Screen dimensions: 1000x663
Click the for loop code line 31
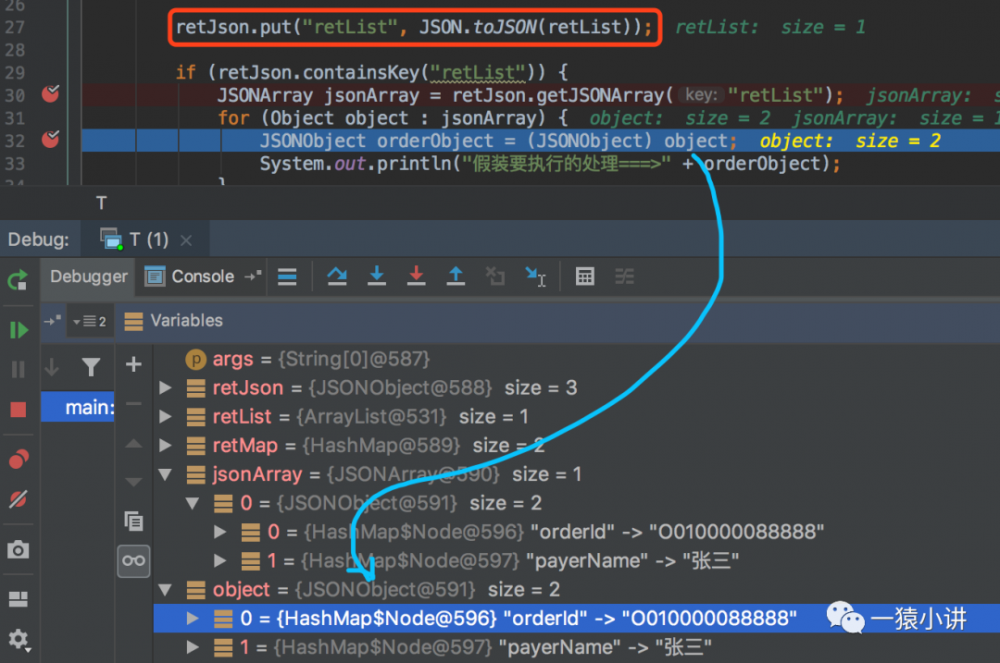[x=393, y=119]
